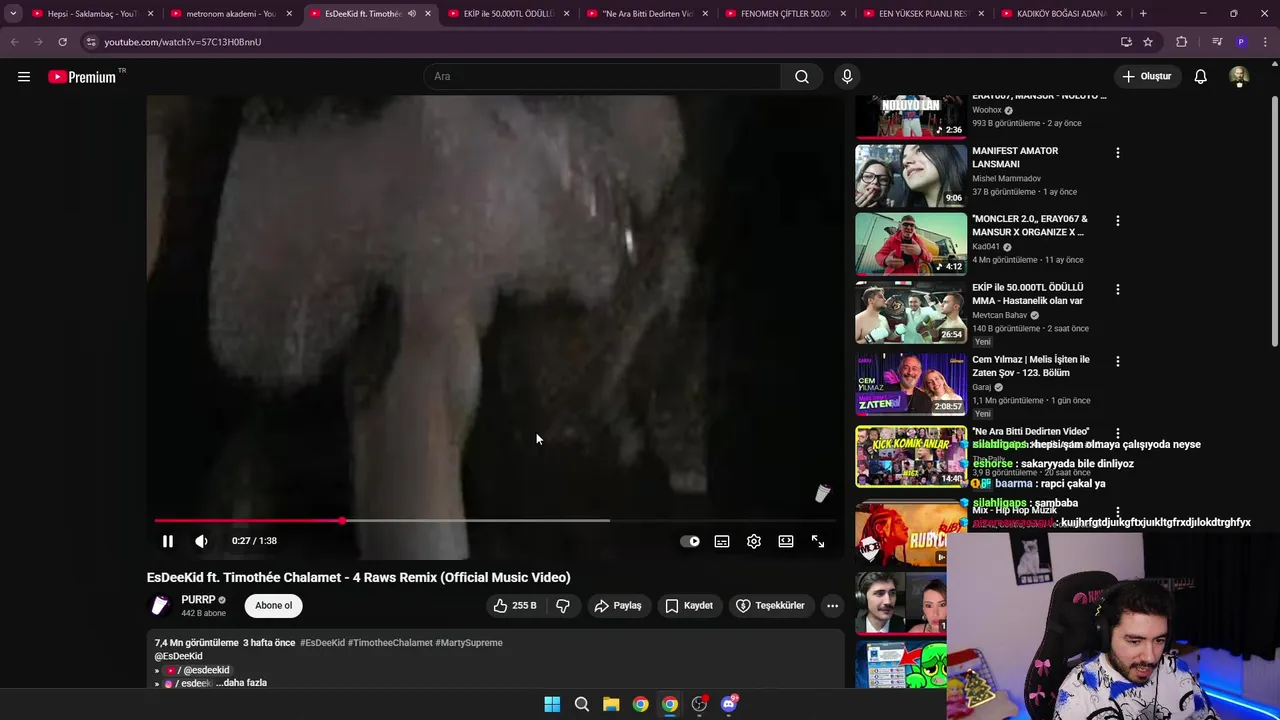The image size is (1280, 720).
Task: Open options for MANIFEST AMATOR LANSMANI video
Action: pos(1117,153)
